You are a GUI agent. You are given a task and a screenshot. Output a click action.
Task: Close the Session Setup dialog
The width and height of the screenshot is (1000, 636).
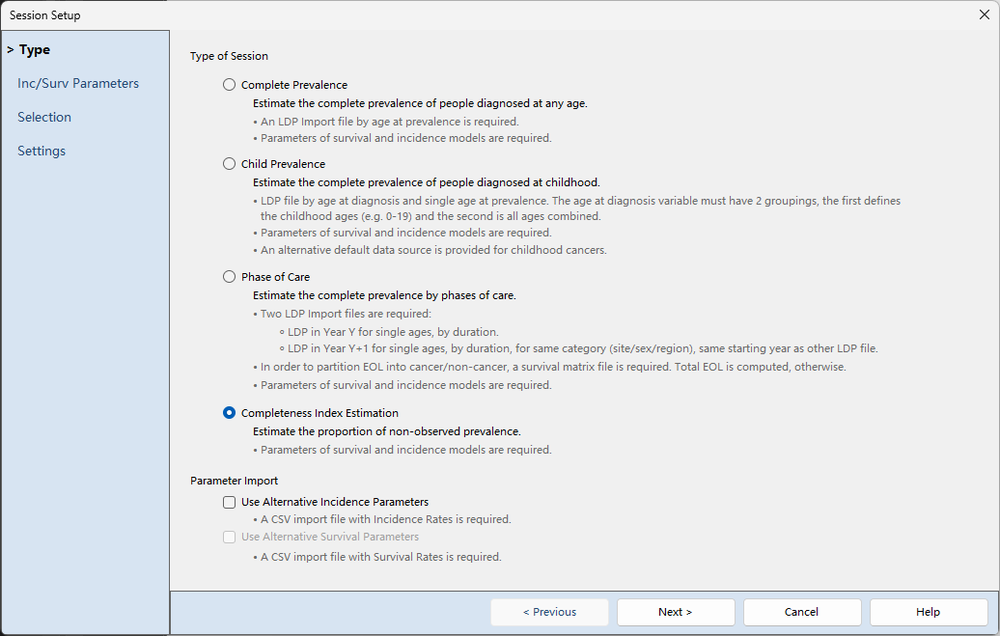tap(984, 15)
